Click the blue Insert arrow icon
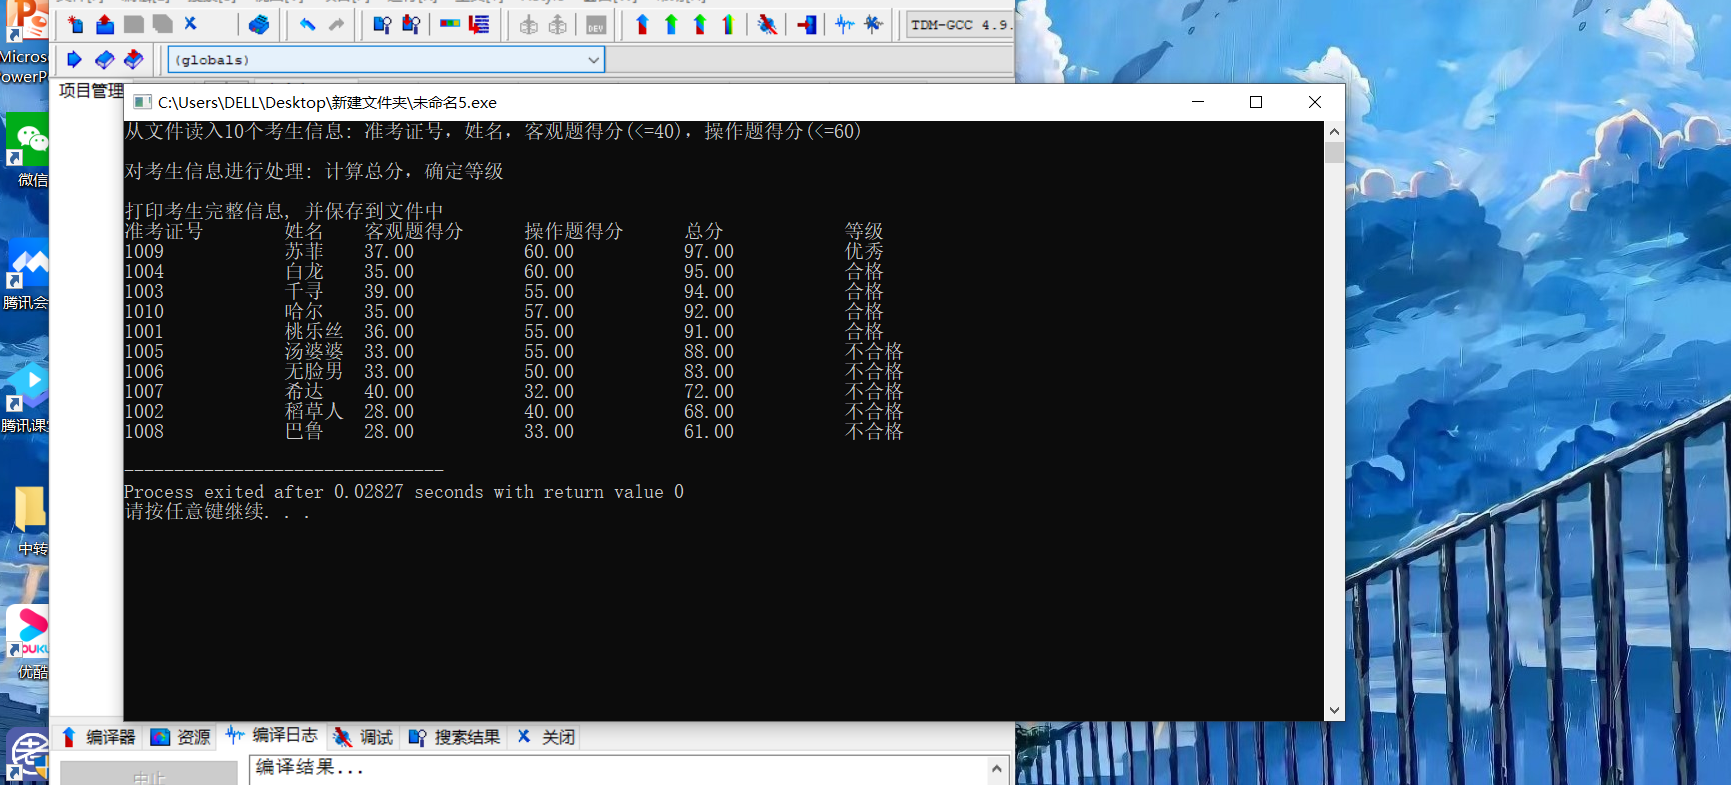 (74, 60)
